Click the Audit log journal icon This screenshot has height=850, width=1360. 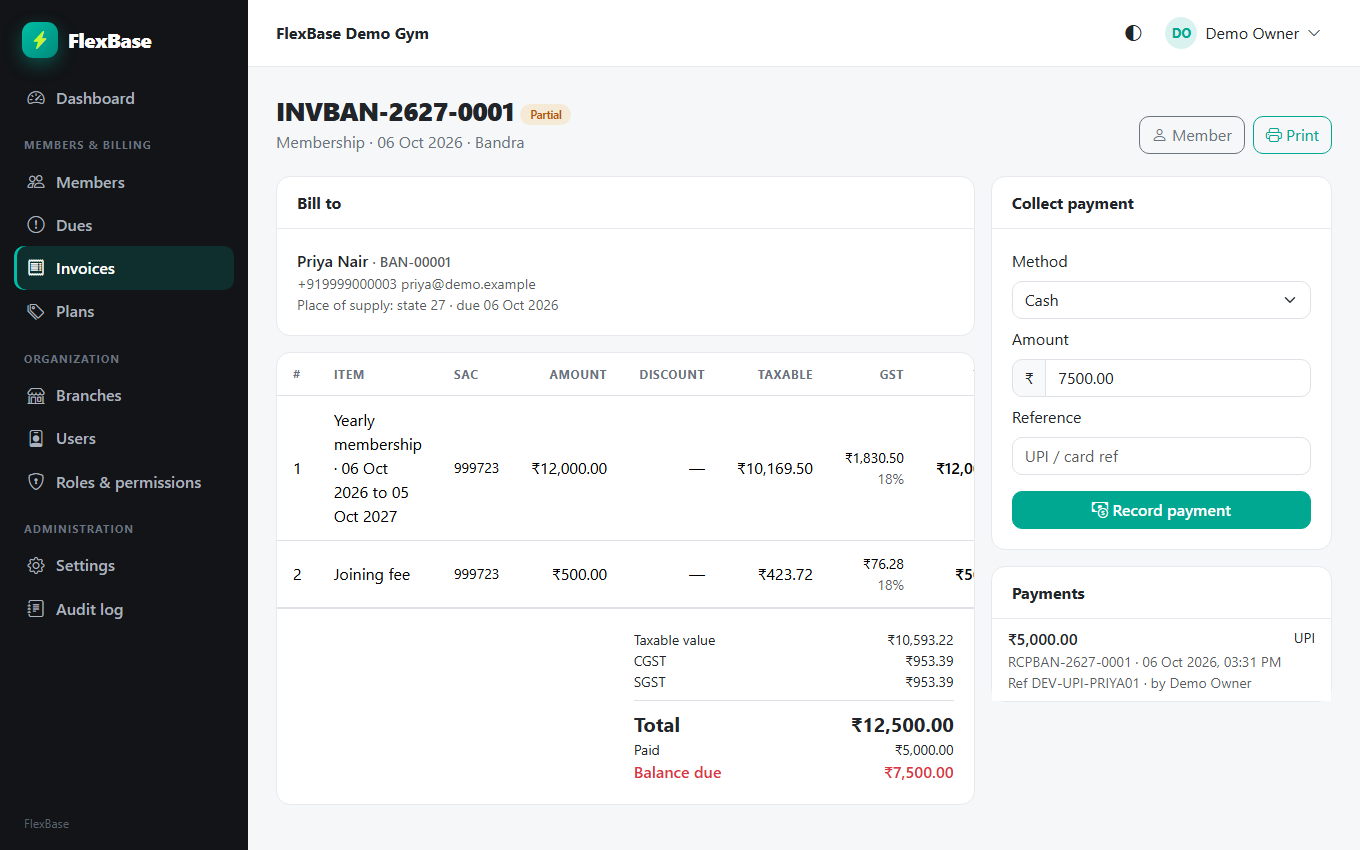tap(36, 609)
